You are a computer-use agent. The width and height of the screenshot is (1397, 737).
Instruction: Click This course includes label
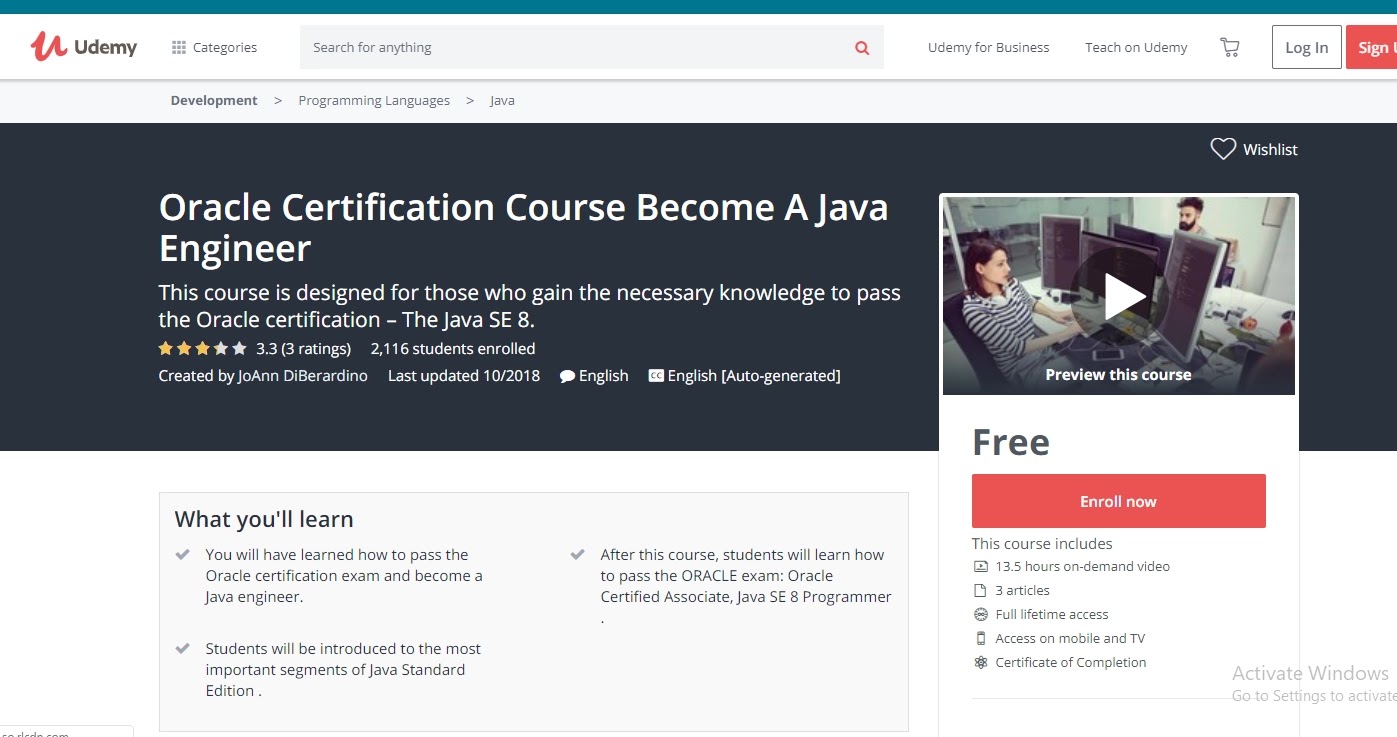pos(1042,544)
